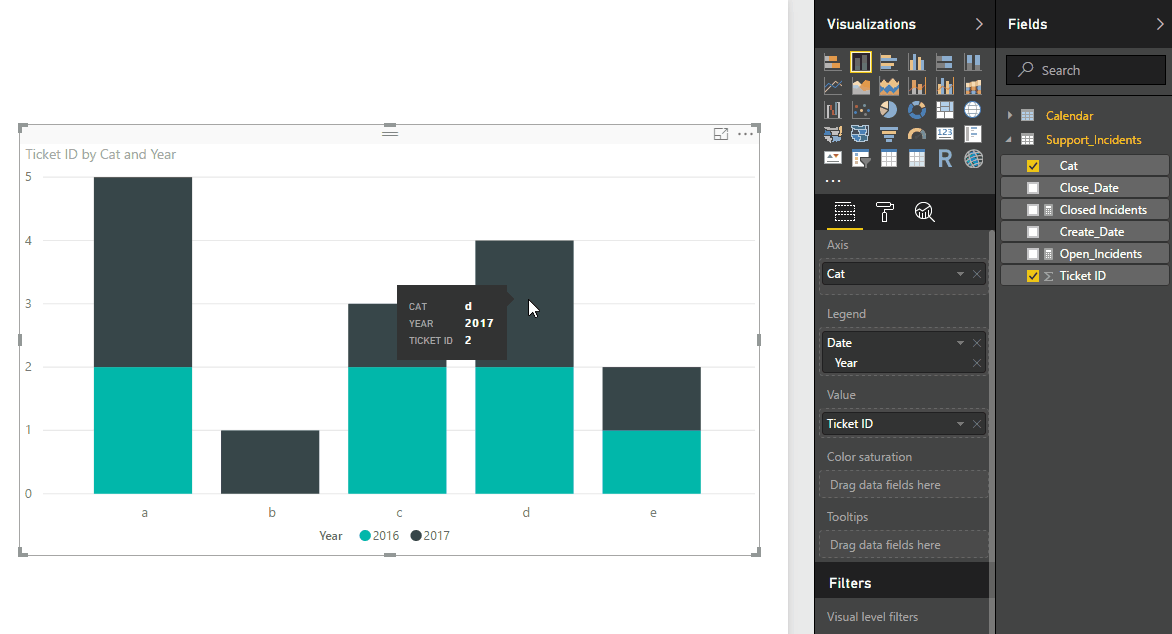Screen dimensions: 1172x634
Task: Check the Open_Incidents measure checkbox
Action: [1033, 254]
